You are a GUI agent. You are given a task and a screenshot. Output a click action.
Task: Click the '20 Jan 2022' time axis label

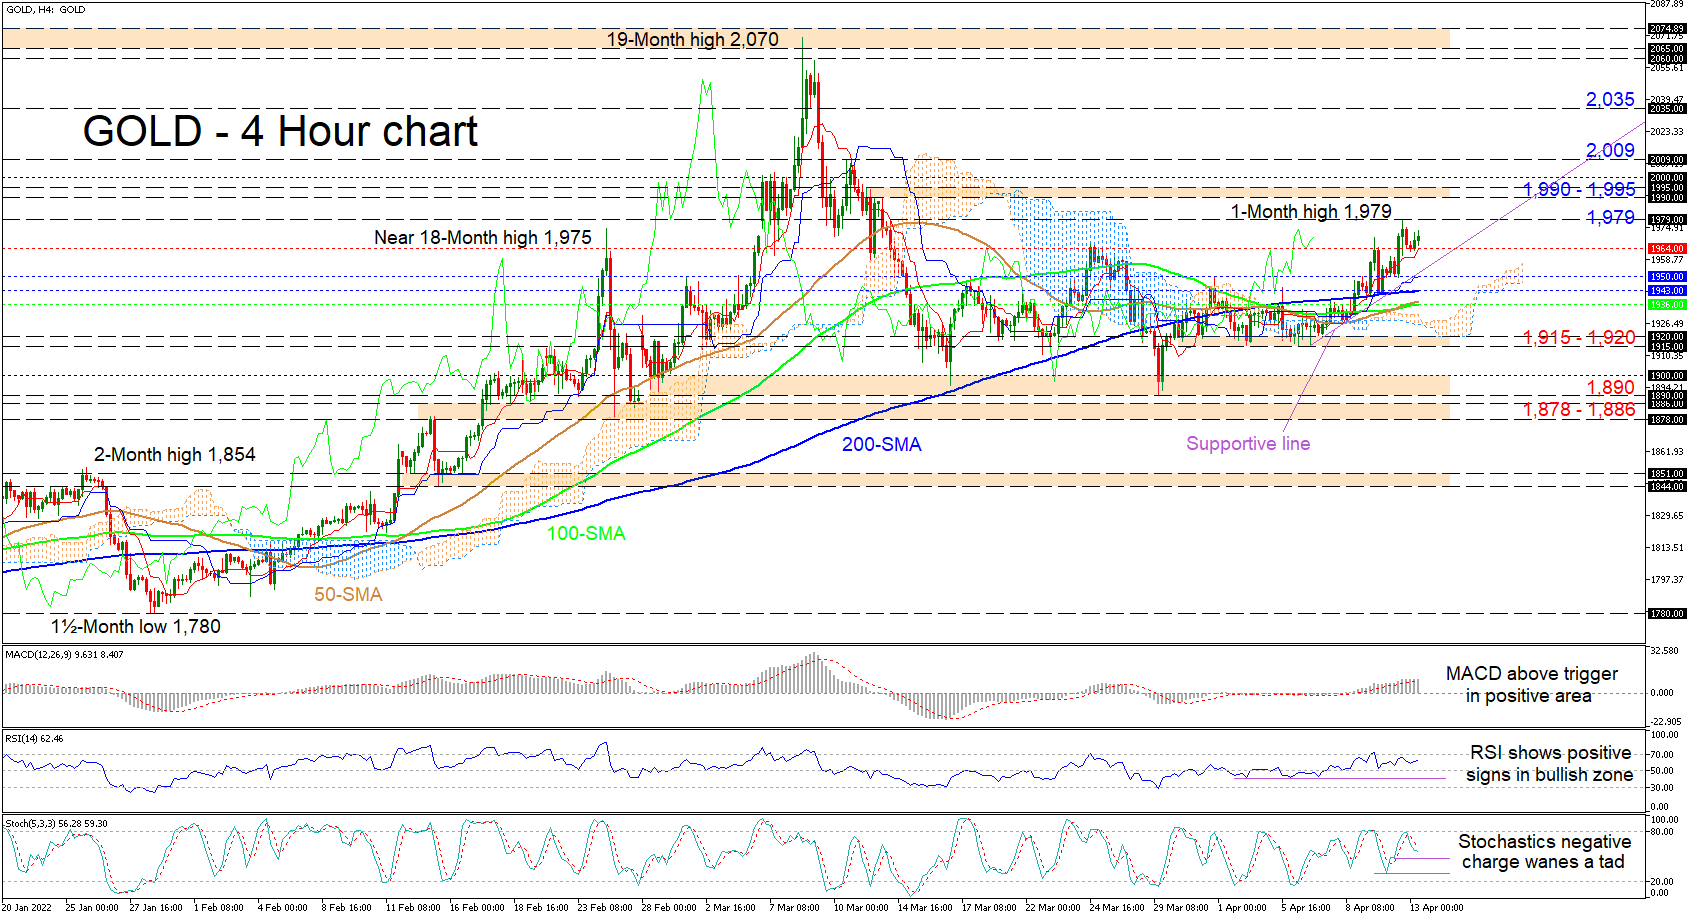(27, 908)
